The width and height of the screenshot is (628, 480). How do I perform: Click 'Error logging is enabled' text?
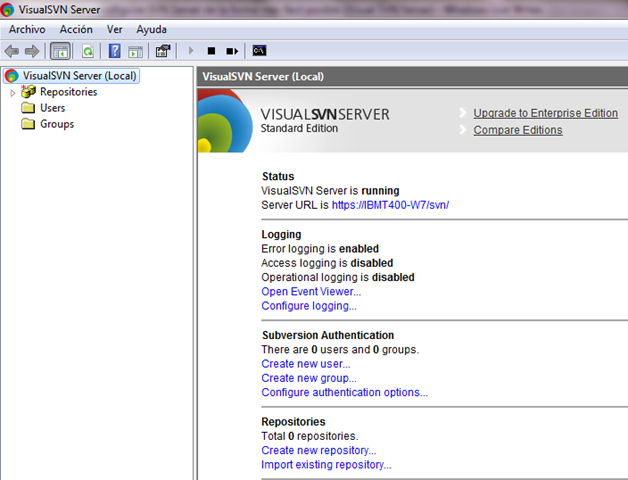pos(320,249)
